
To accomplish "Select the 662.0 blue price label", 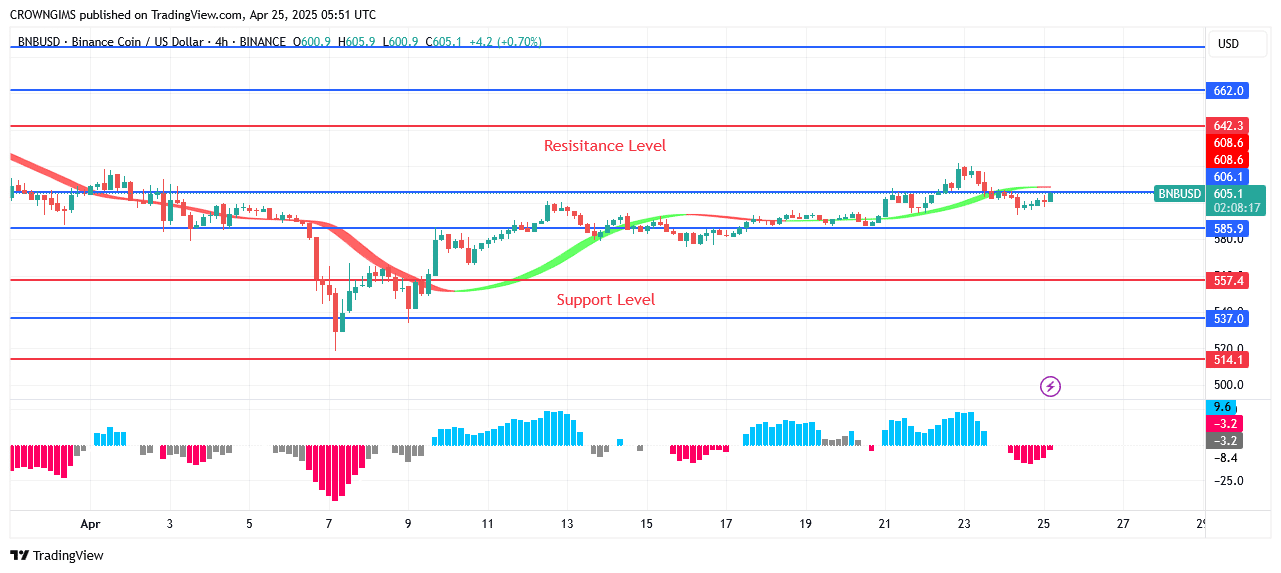I will click(x=1228, y=91).
